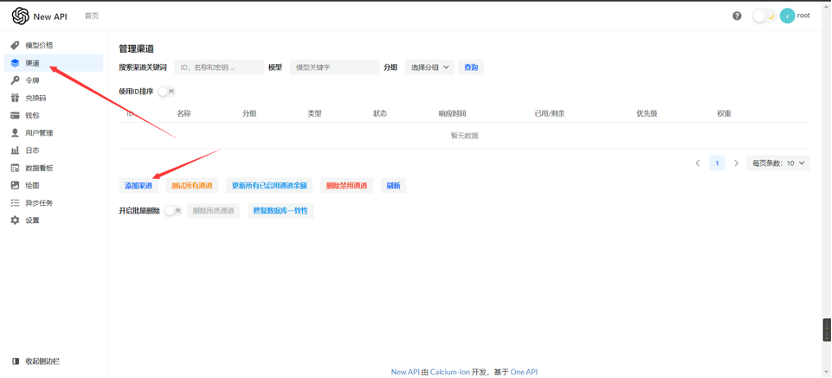Click the 管理渠道 heading
This screenshot has height=378, width=832.
pos(136,48)
